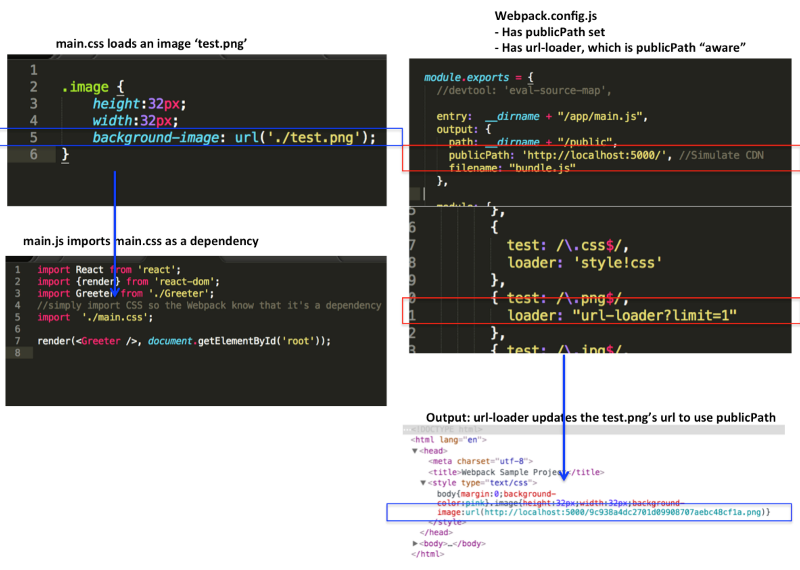Select the closing </head> tag line
Image resolution: width=800 pixels, height=570 pixels.
(x=436, y=532)
